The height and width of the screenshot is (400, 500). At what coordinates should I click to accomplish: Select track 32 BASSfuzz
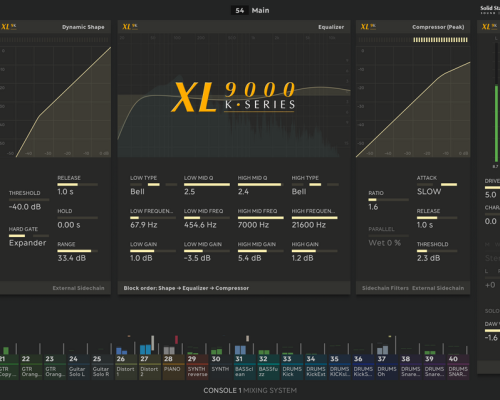pyautogui.click(x=268, y=367)
